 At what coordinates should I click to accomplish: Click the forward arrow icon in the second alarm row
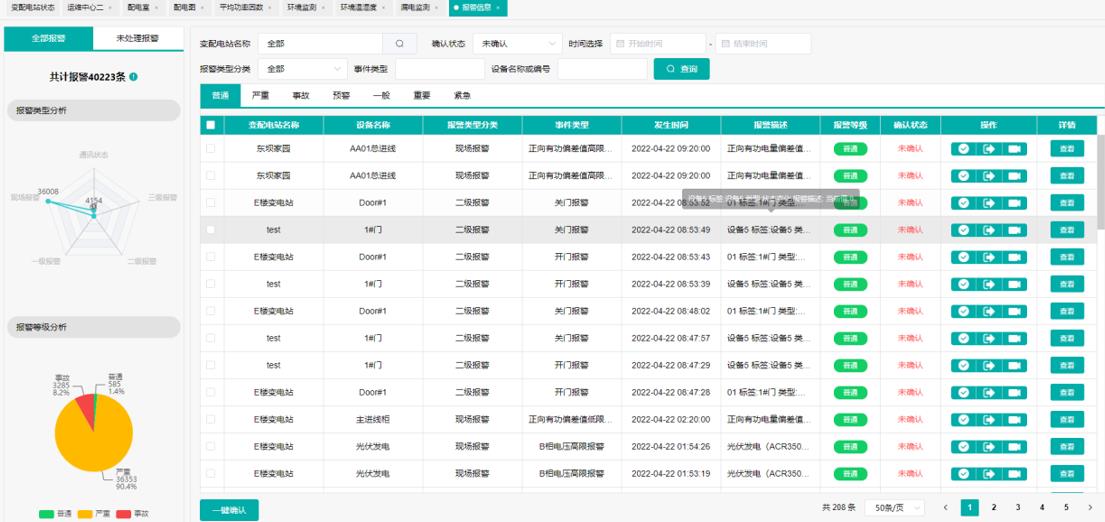pos(989,175)
